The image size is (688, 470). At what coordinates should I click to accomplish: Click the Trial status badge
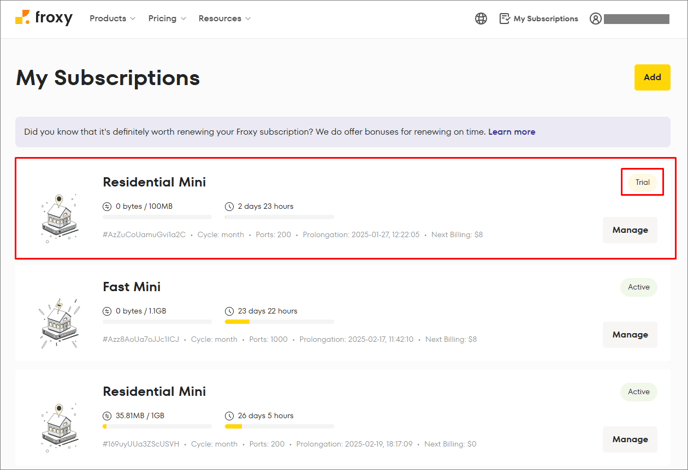642,182
